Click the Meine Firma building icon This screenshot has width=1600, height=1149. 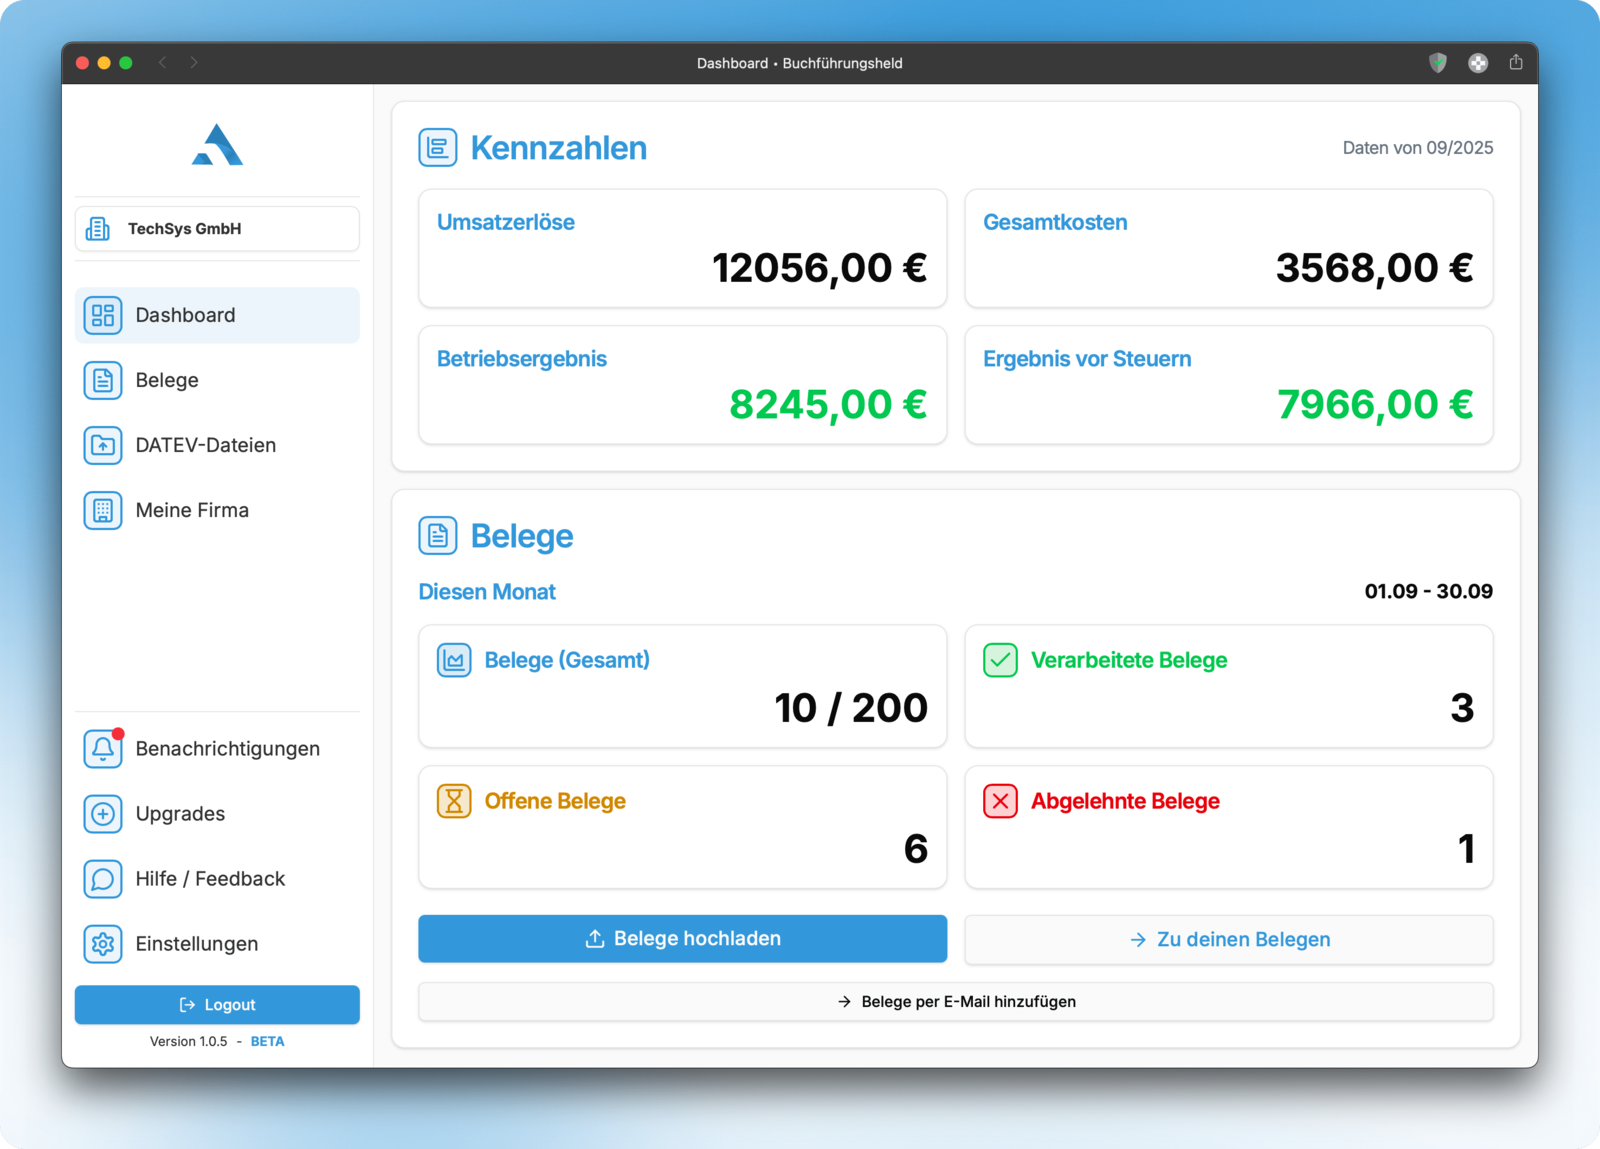pyautogui.click(x=103, y=510)
